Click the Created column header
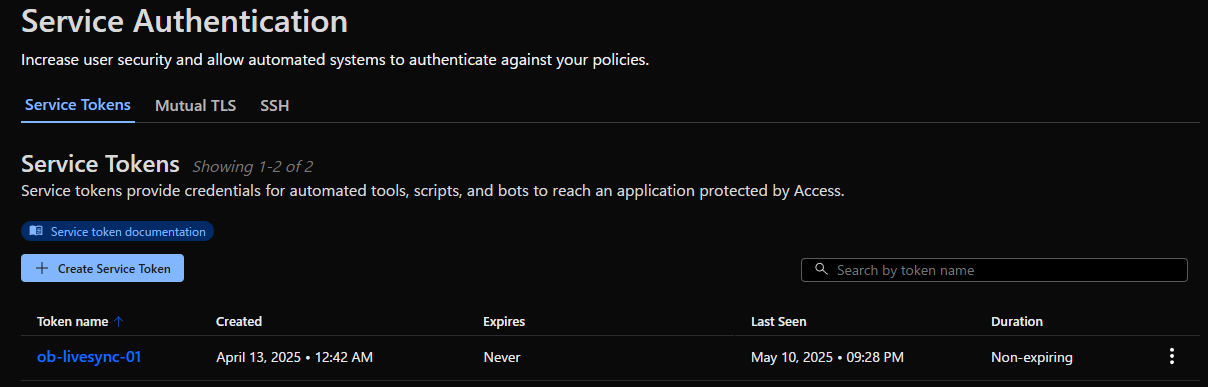1208x387 pixels. pyautogui.click(x=239, y=322)
